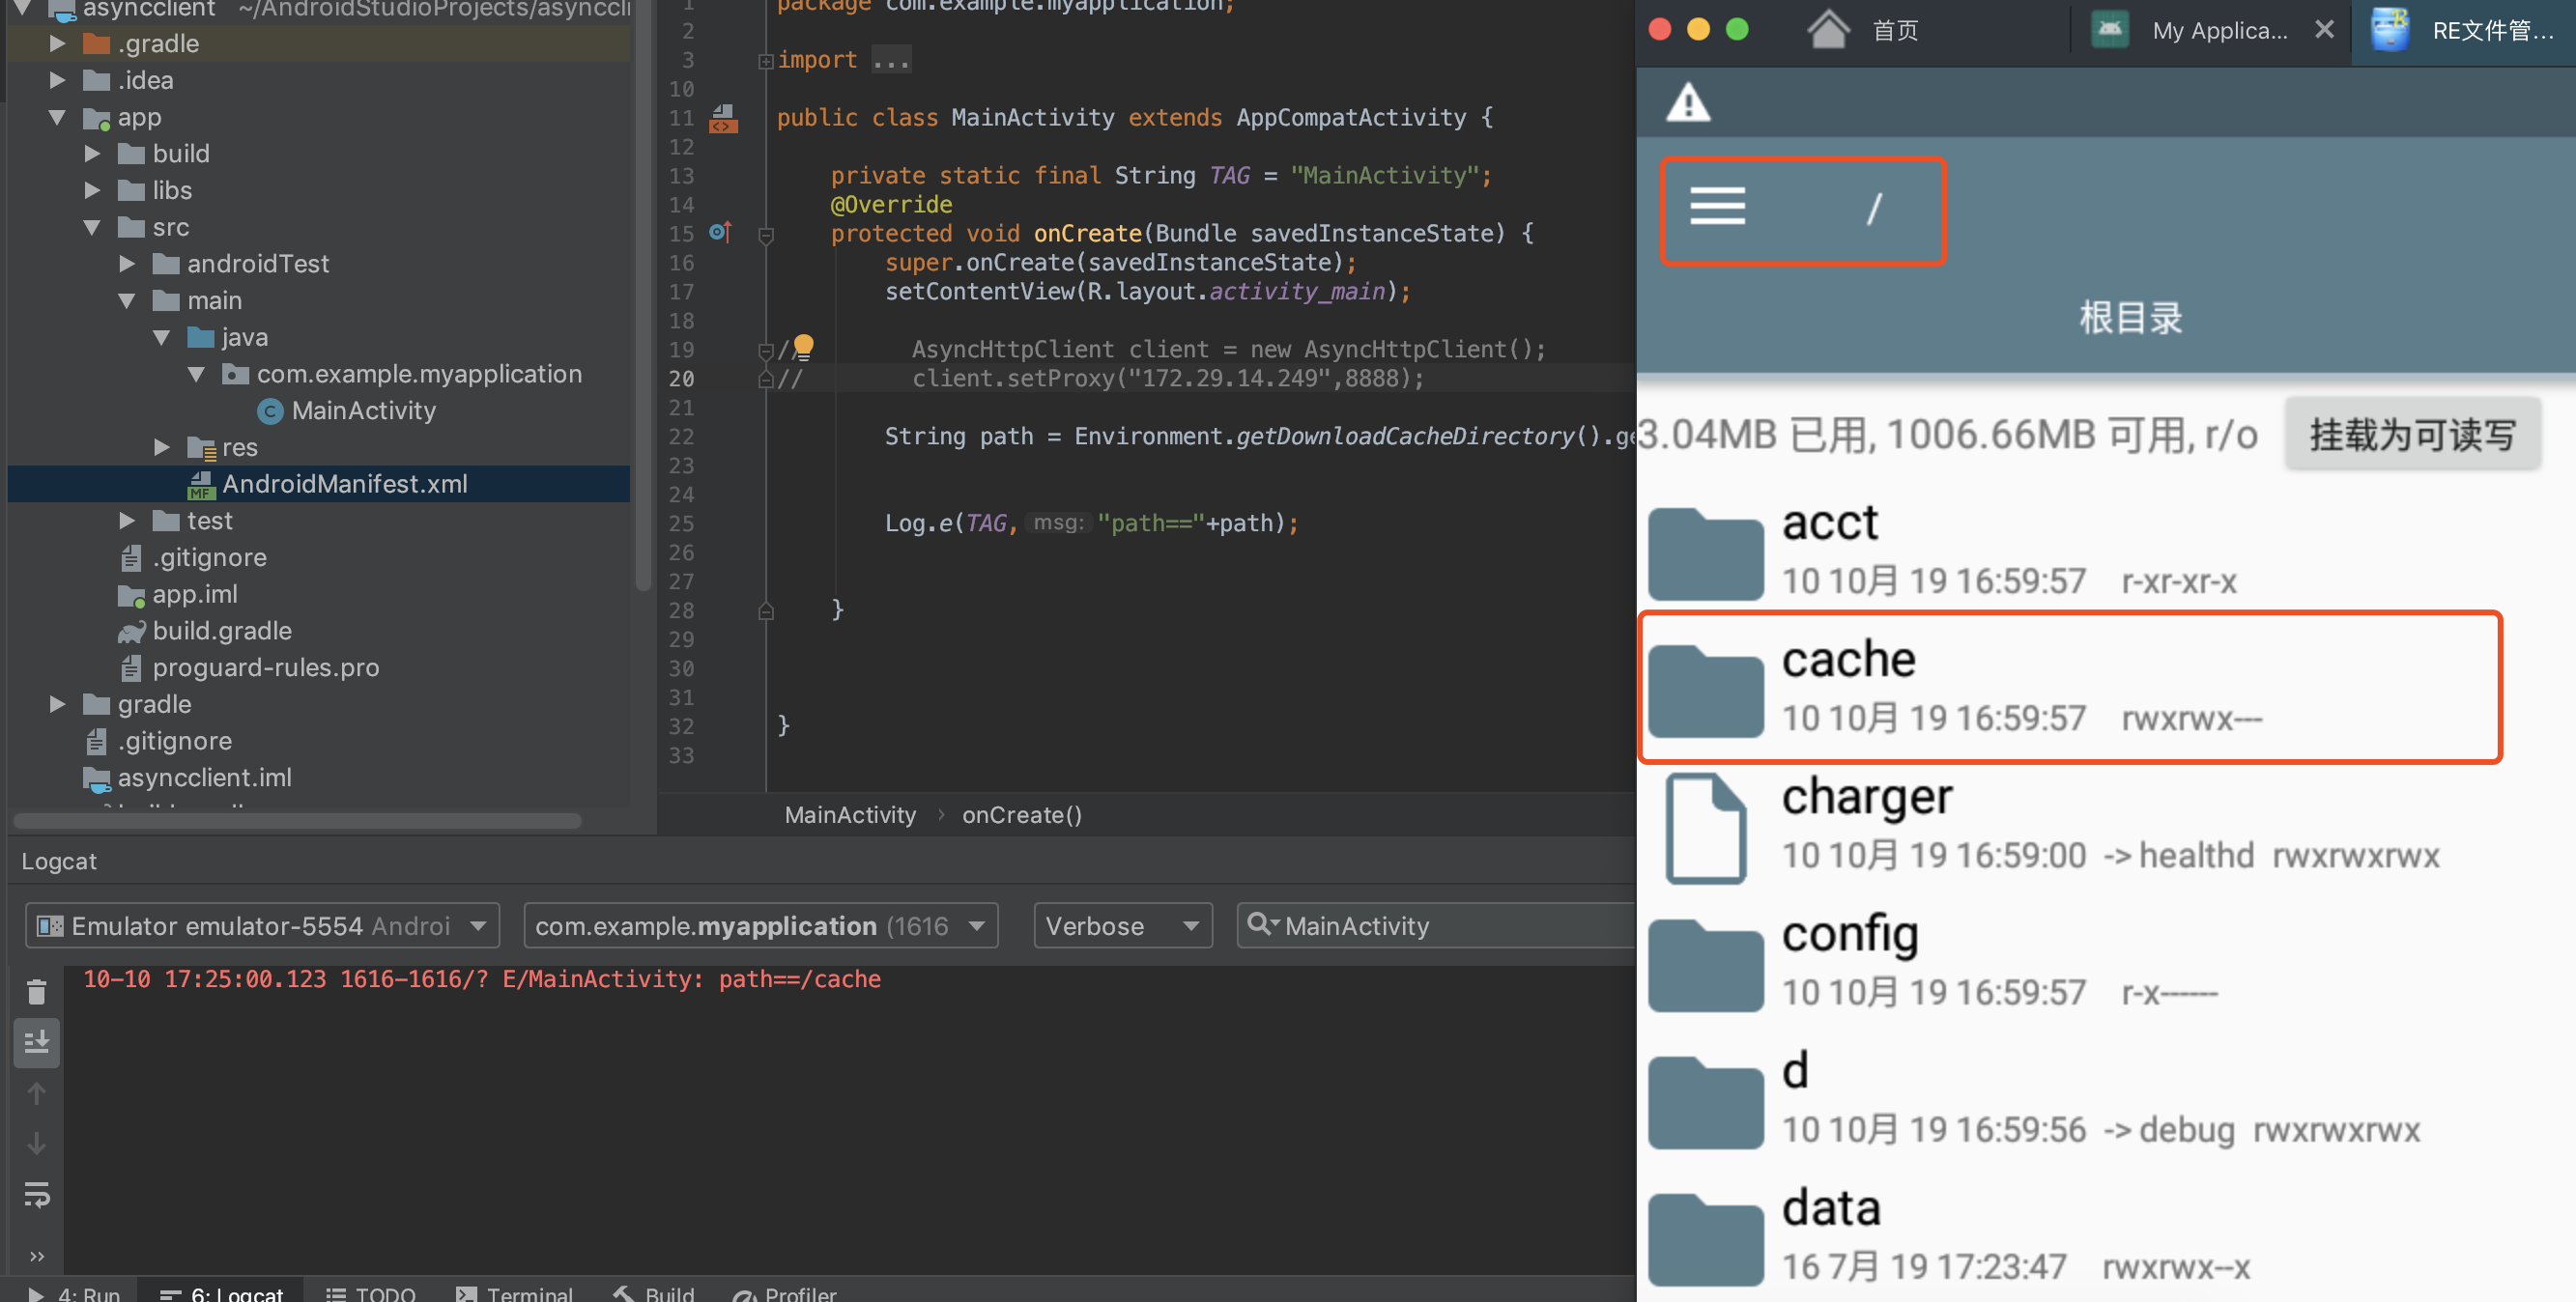Click the Logcat search field
2576x1302 pixels.
1438,926
